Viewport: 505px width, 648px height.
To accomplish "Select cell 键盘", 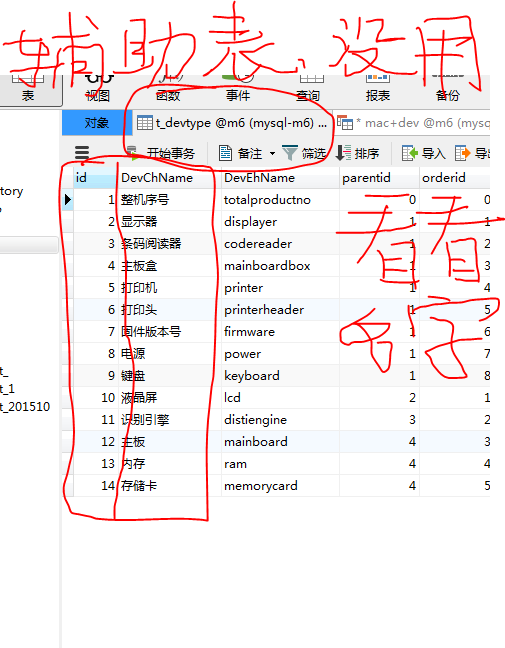I will pyautogui.click(x=169, y=376).
